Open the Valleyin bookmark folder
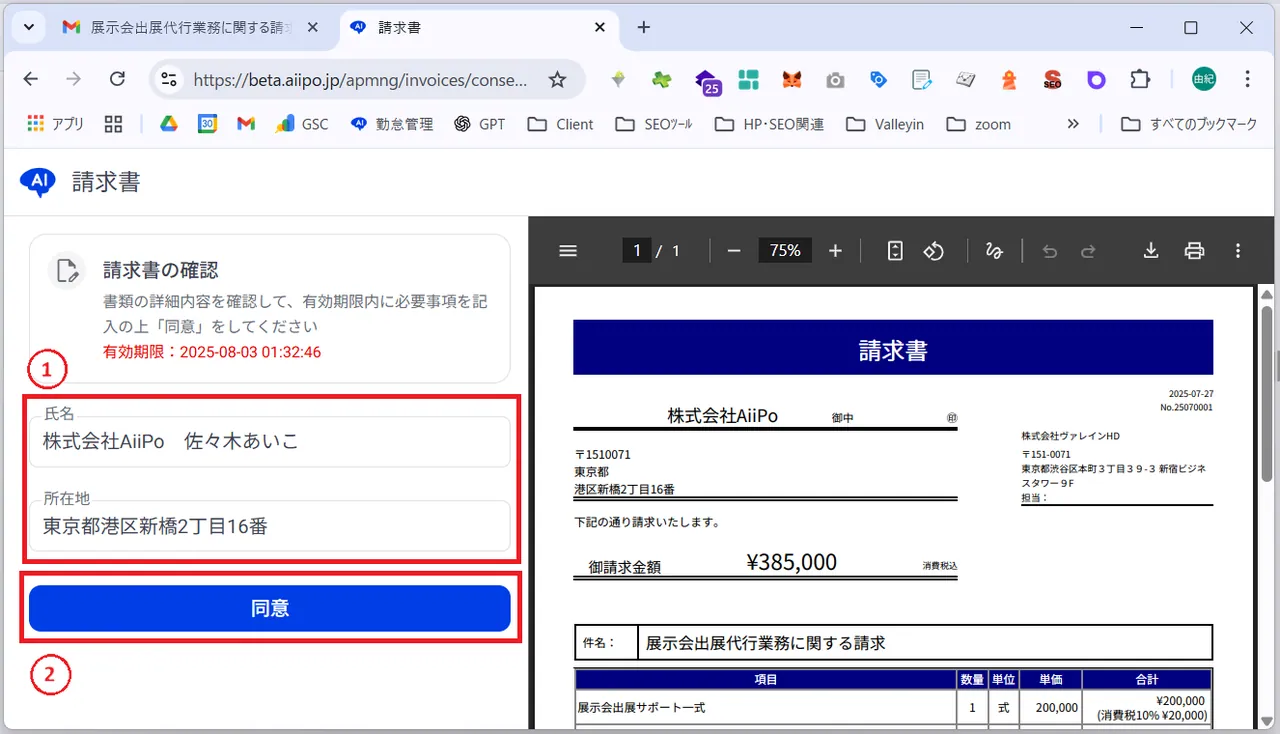The image size is (1280, 734). coord(884,124)
